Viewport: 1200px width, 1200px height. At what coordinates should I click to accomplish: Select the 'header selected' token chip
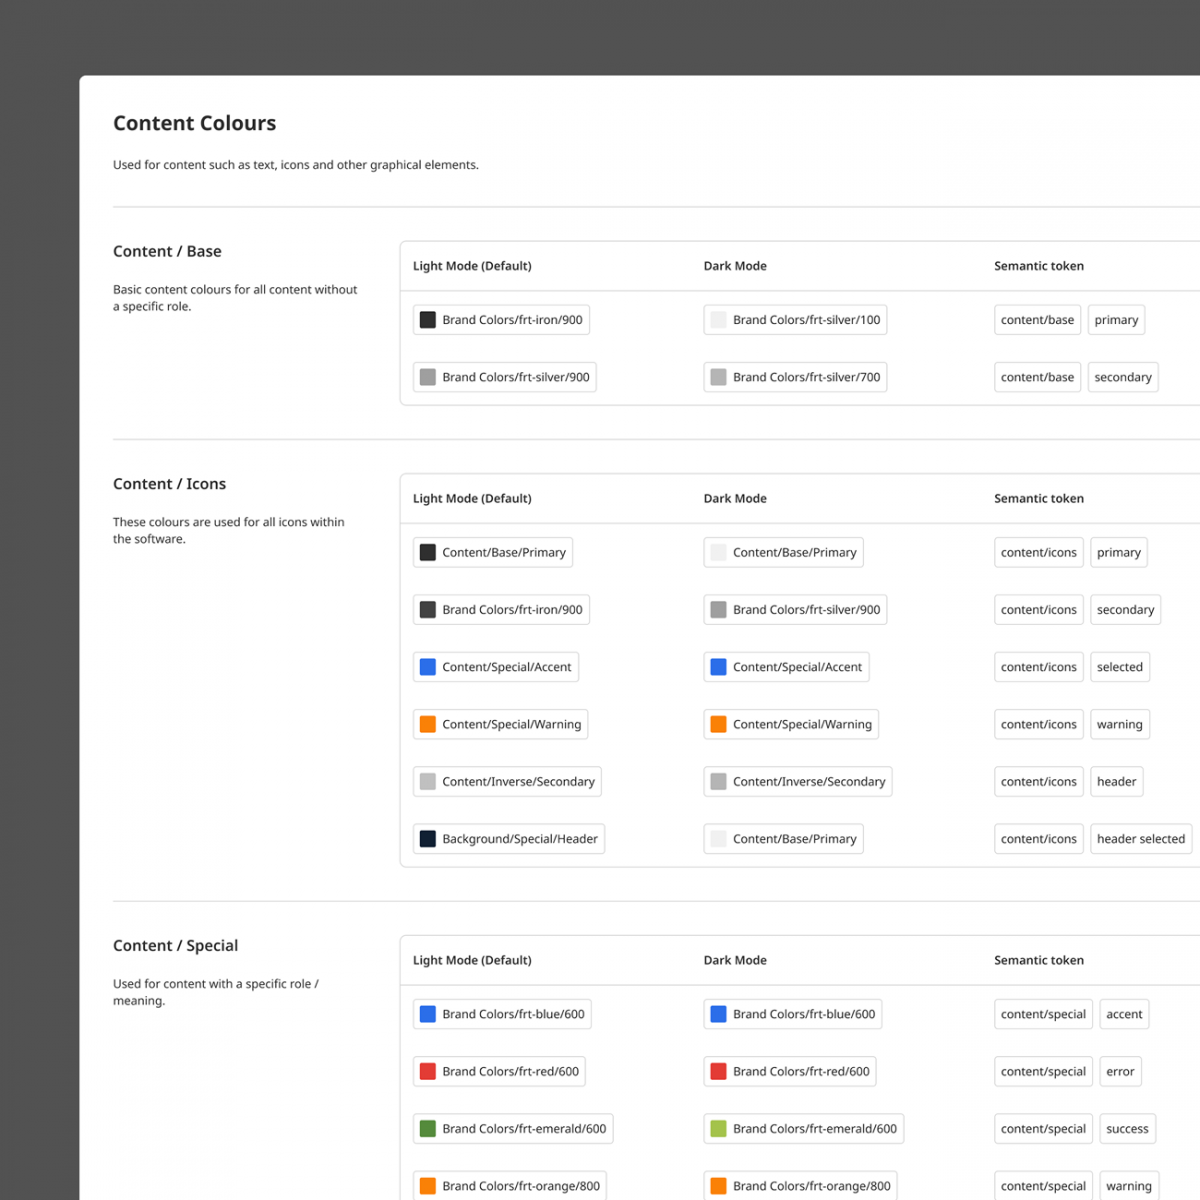click(1140, 839)
